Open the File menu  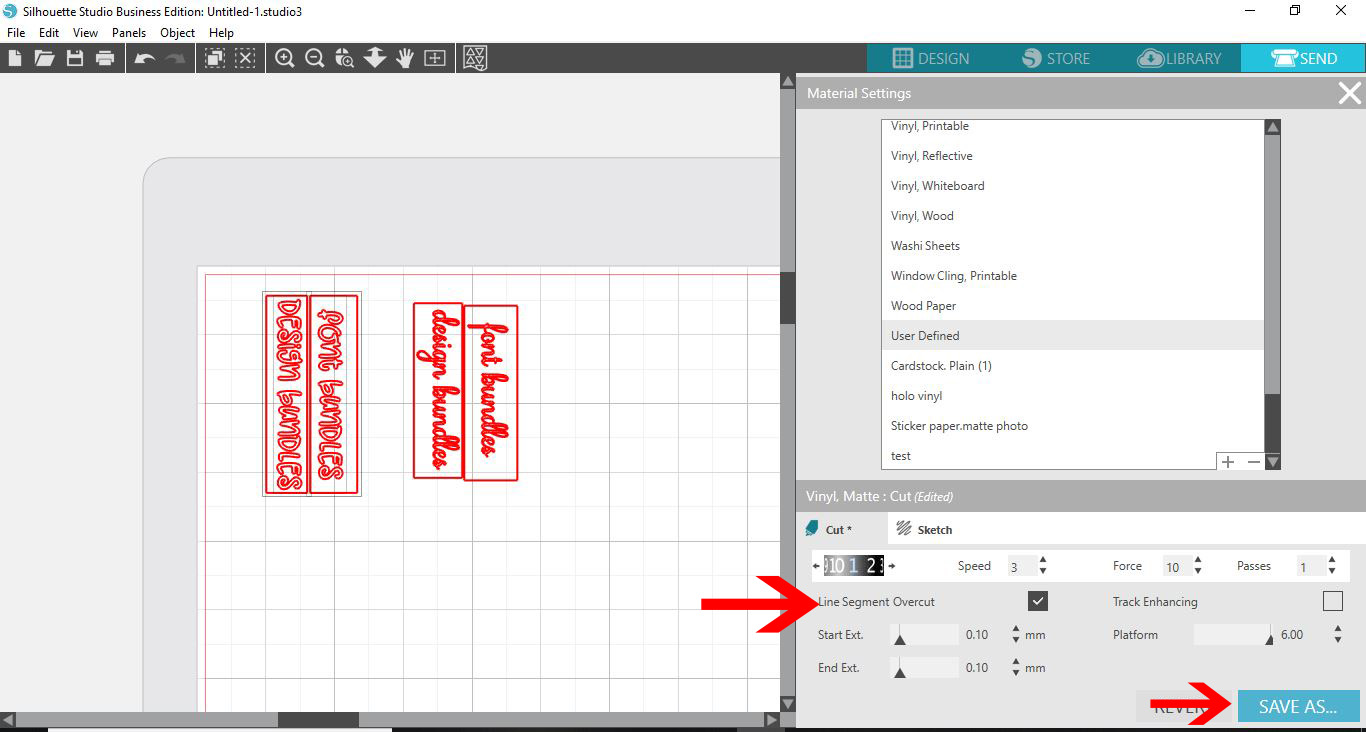click(16, 33)
